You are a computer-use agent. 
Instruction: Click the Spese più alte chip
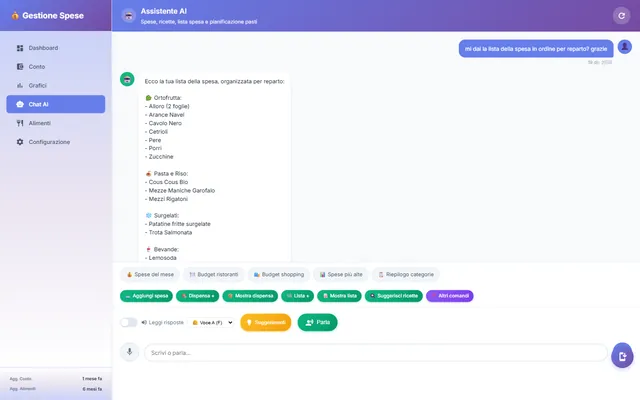[x=341, y=275]
